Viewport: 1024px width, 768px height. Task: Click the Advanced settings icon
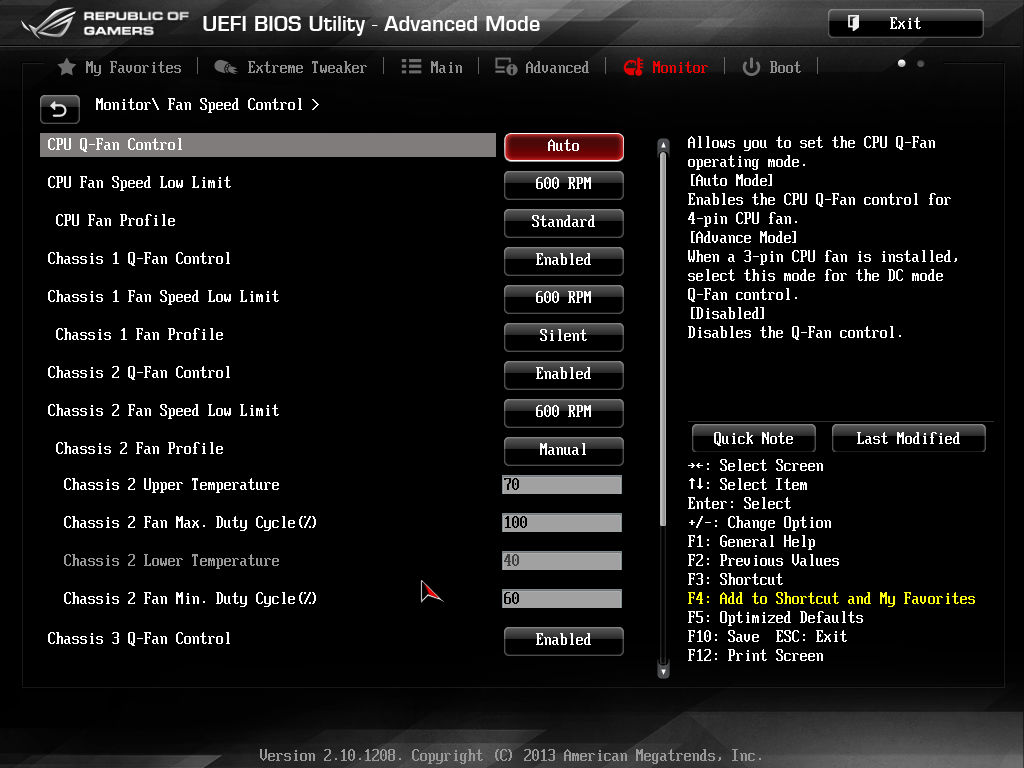click(x=505, y=67)
